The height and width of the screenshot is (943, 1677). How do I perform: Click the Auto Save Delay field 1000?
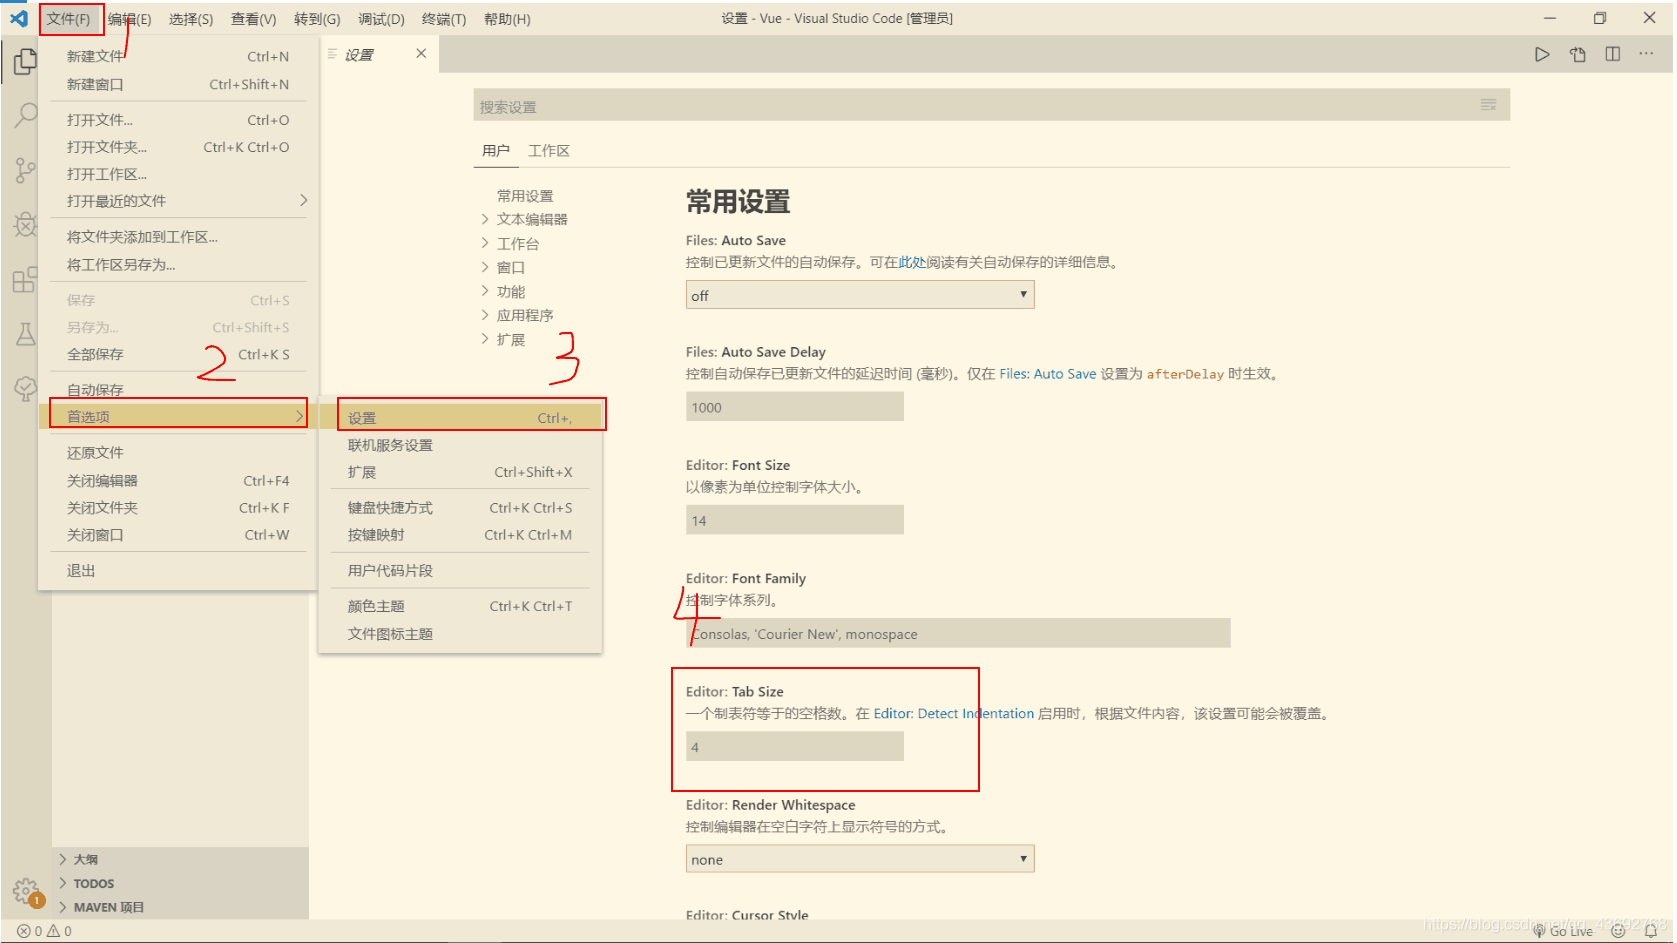(795, 407)
